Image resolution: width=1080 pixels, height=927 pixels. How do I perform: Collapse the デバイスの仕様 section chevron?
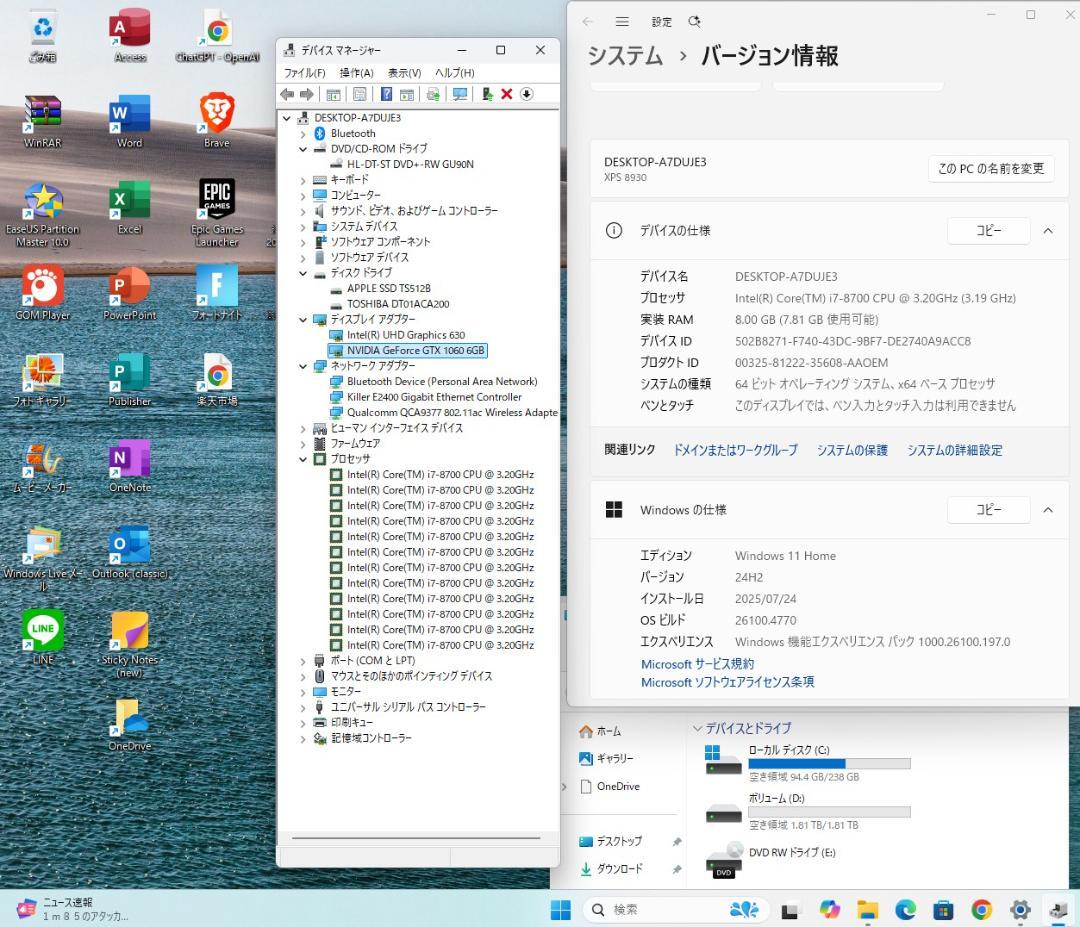(1048, 230)
